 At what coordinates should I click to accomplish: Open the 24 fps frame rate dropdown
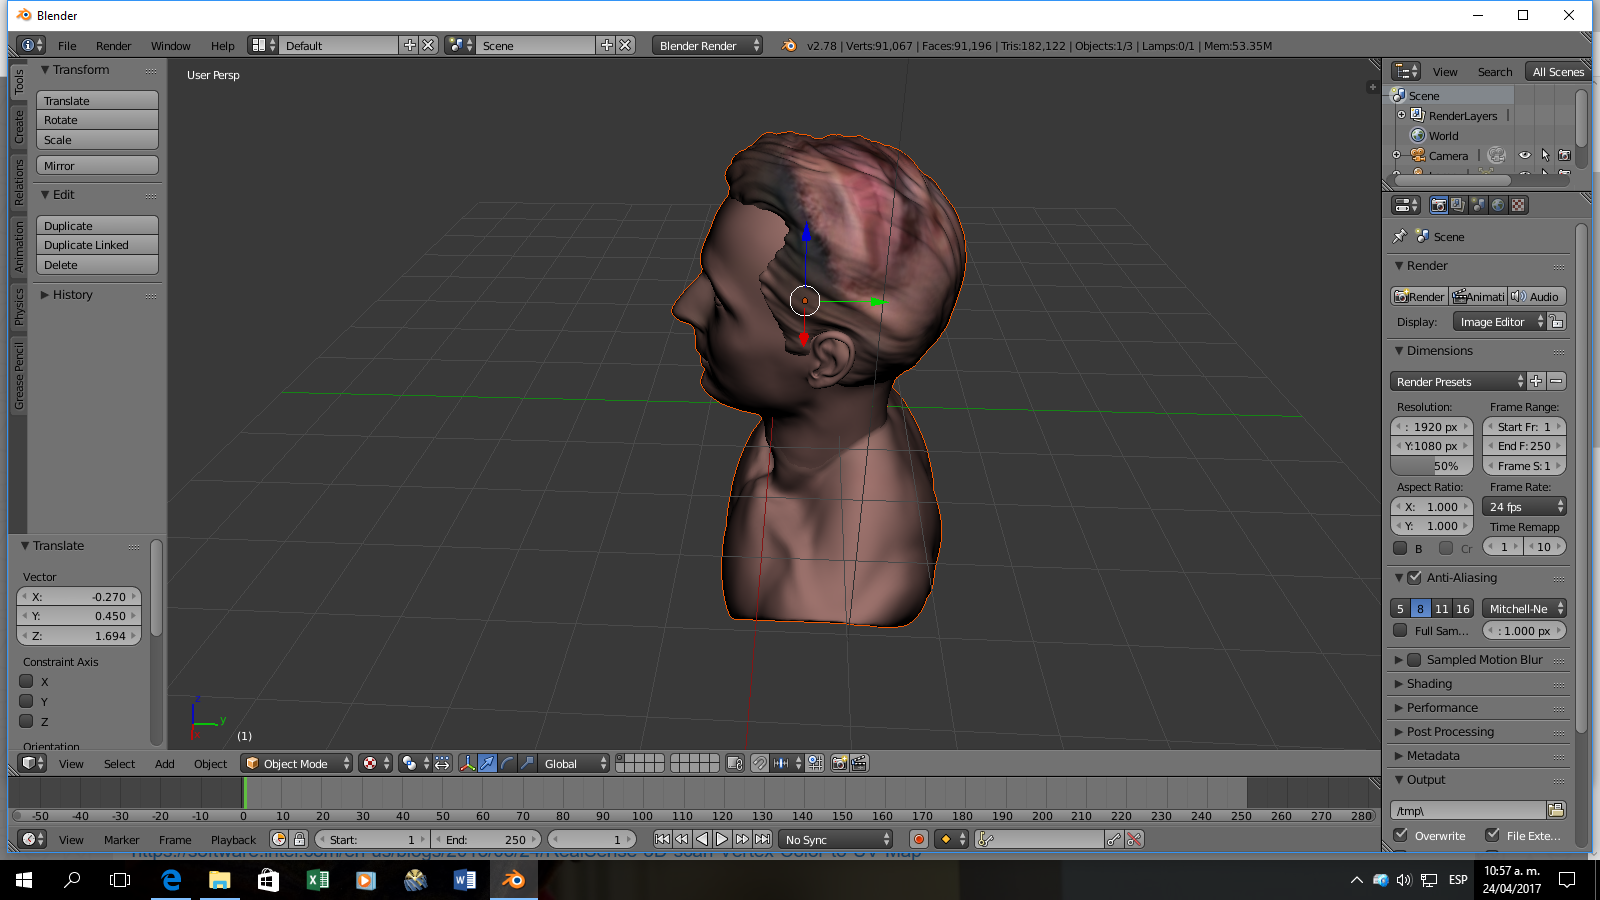point(1524,506)
